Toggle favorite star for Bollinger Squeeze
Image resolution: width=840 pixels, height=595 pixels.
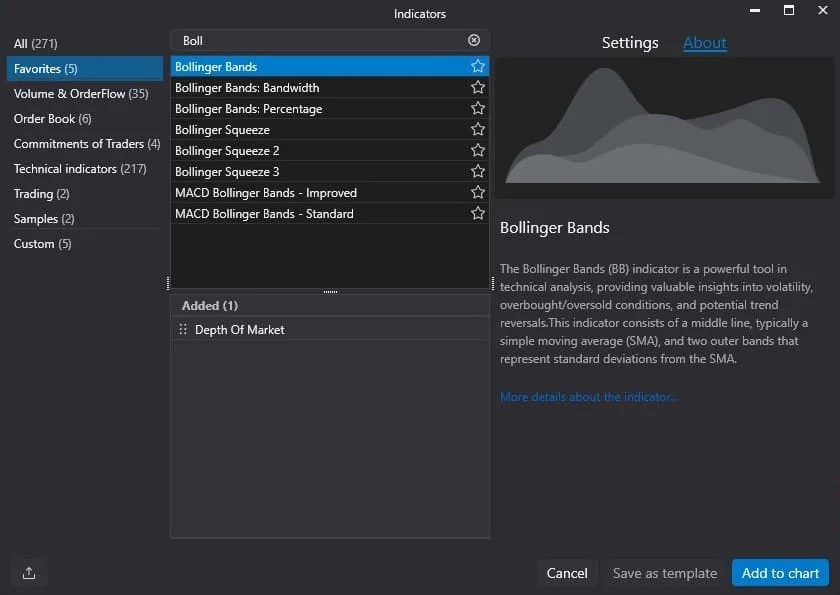pos(477,130)
